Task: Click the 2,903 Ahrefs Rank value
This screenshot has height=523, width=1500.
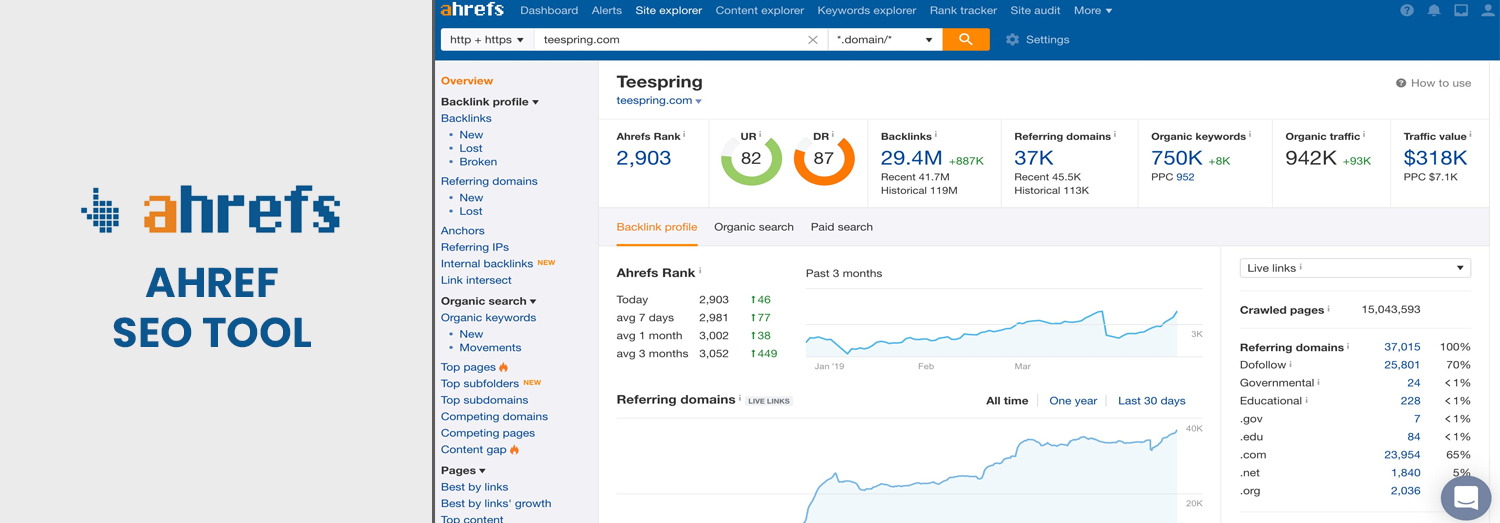Action: point(644,158)
